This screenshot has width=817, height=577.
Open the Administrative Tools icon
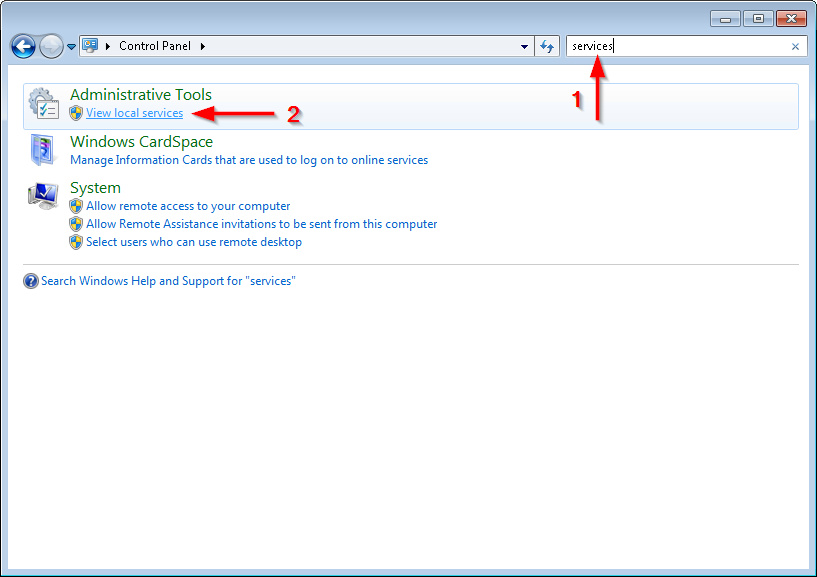point(43,102)
